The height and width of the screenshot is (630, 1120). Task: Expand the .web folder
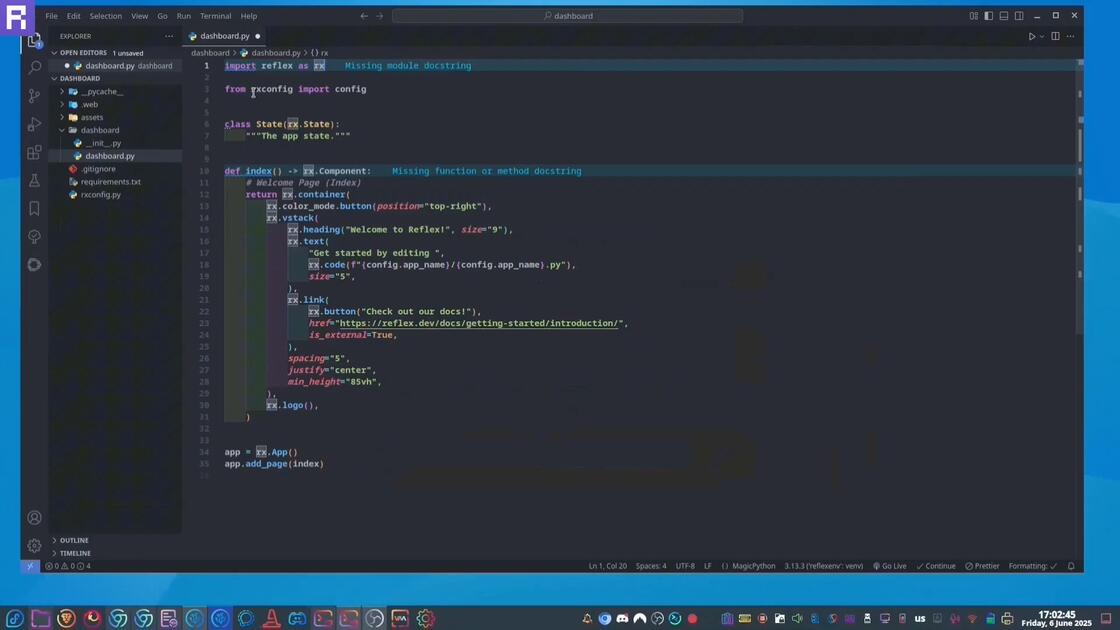89,104
